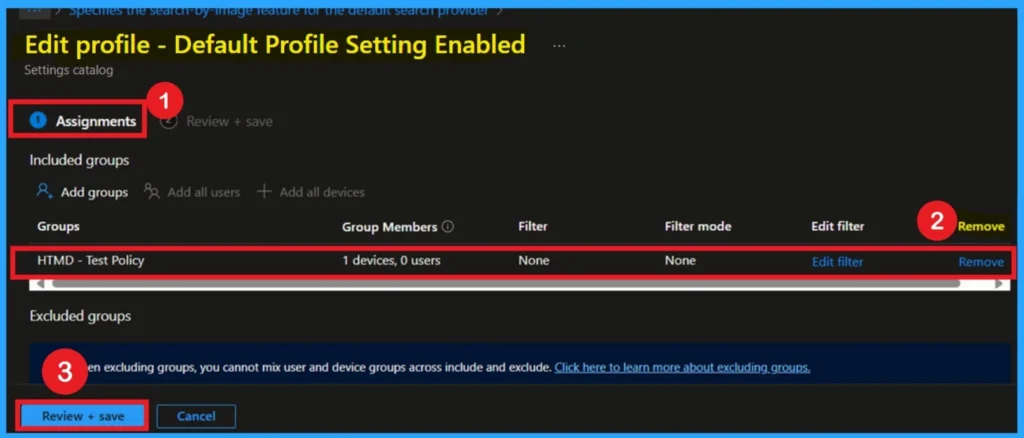This screenshot has width=1024, height=438.
Task: Click the horizontal scrollbar left arrow
Action: pos(39,284)
